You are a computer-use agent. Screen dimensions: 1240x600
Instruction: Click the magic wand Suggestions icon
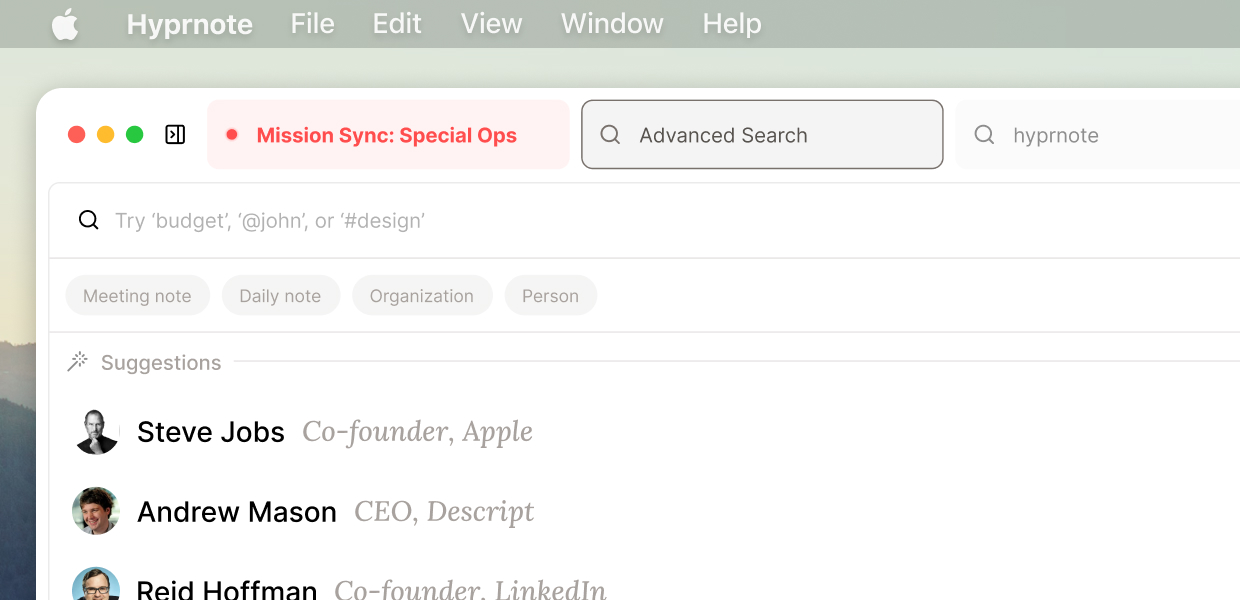tap(78, 362)
